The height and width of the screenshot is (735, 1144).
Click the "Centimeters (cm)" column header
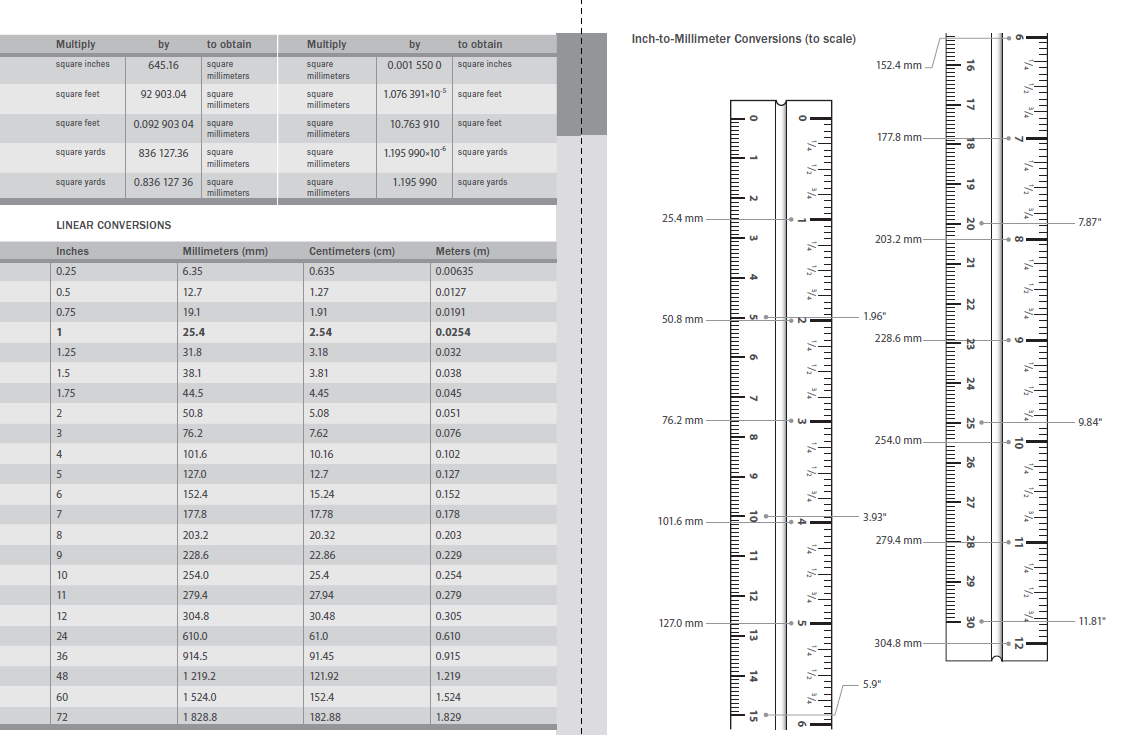352,251
